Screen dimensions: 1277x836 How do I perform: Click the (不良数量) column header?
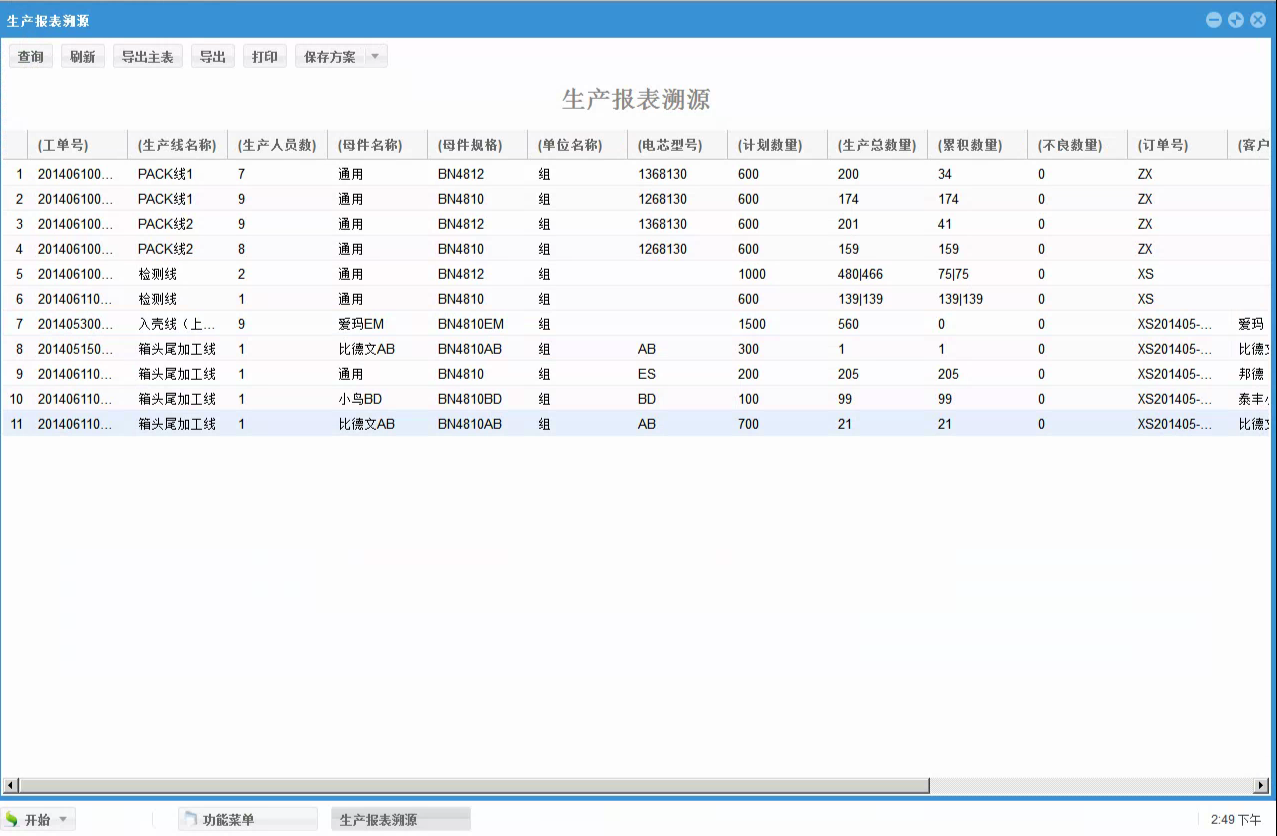[1078, 145]
